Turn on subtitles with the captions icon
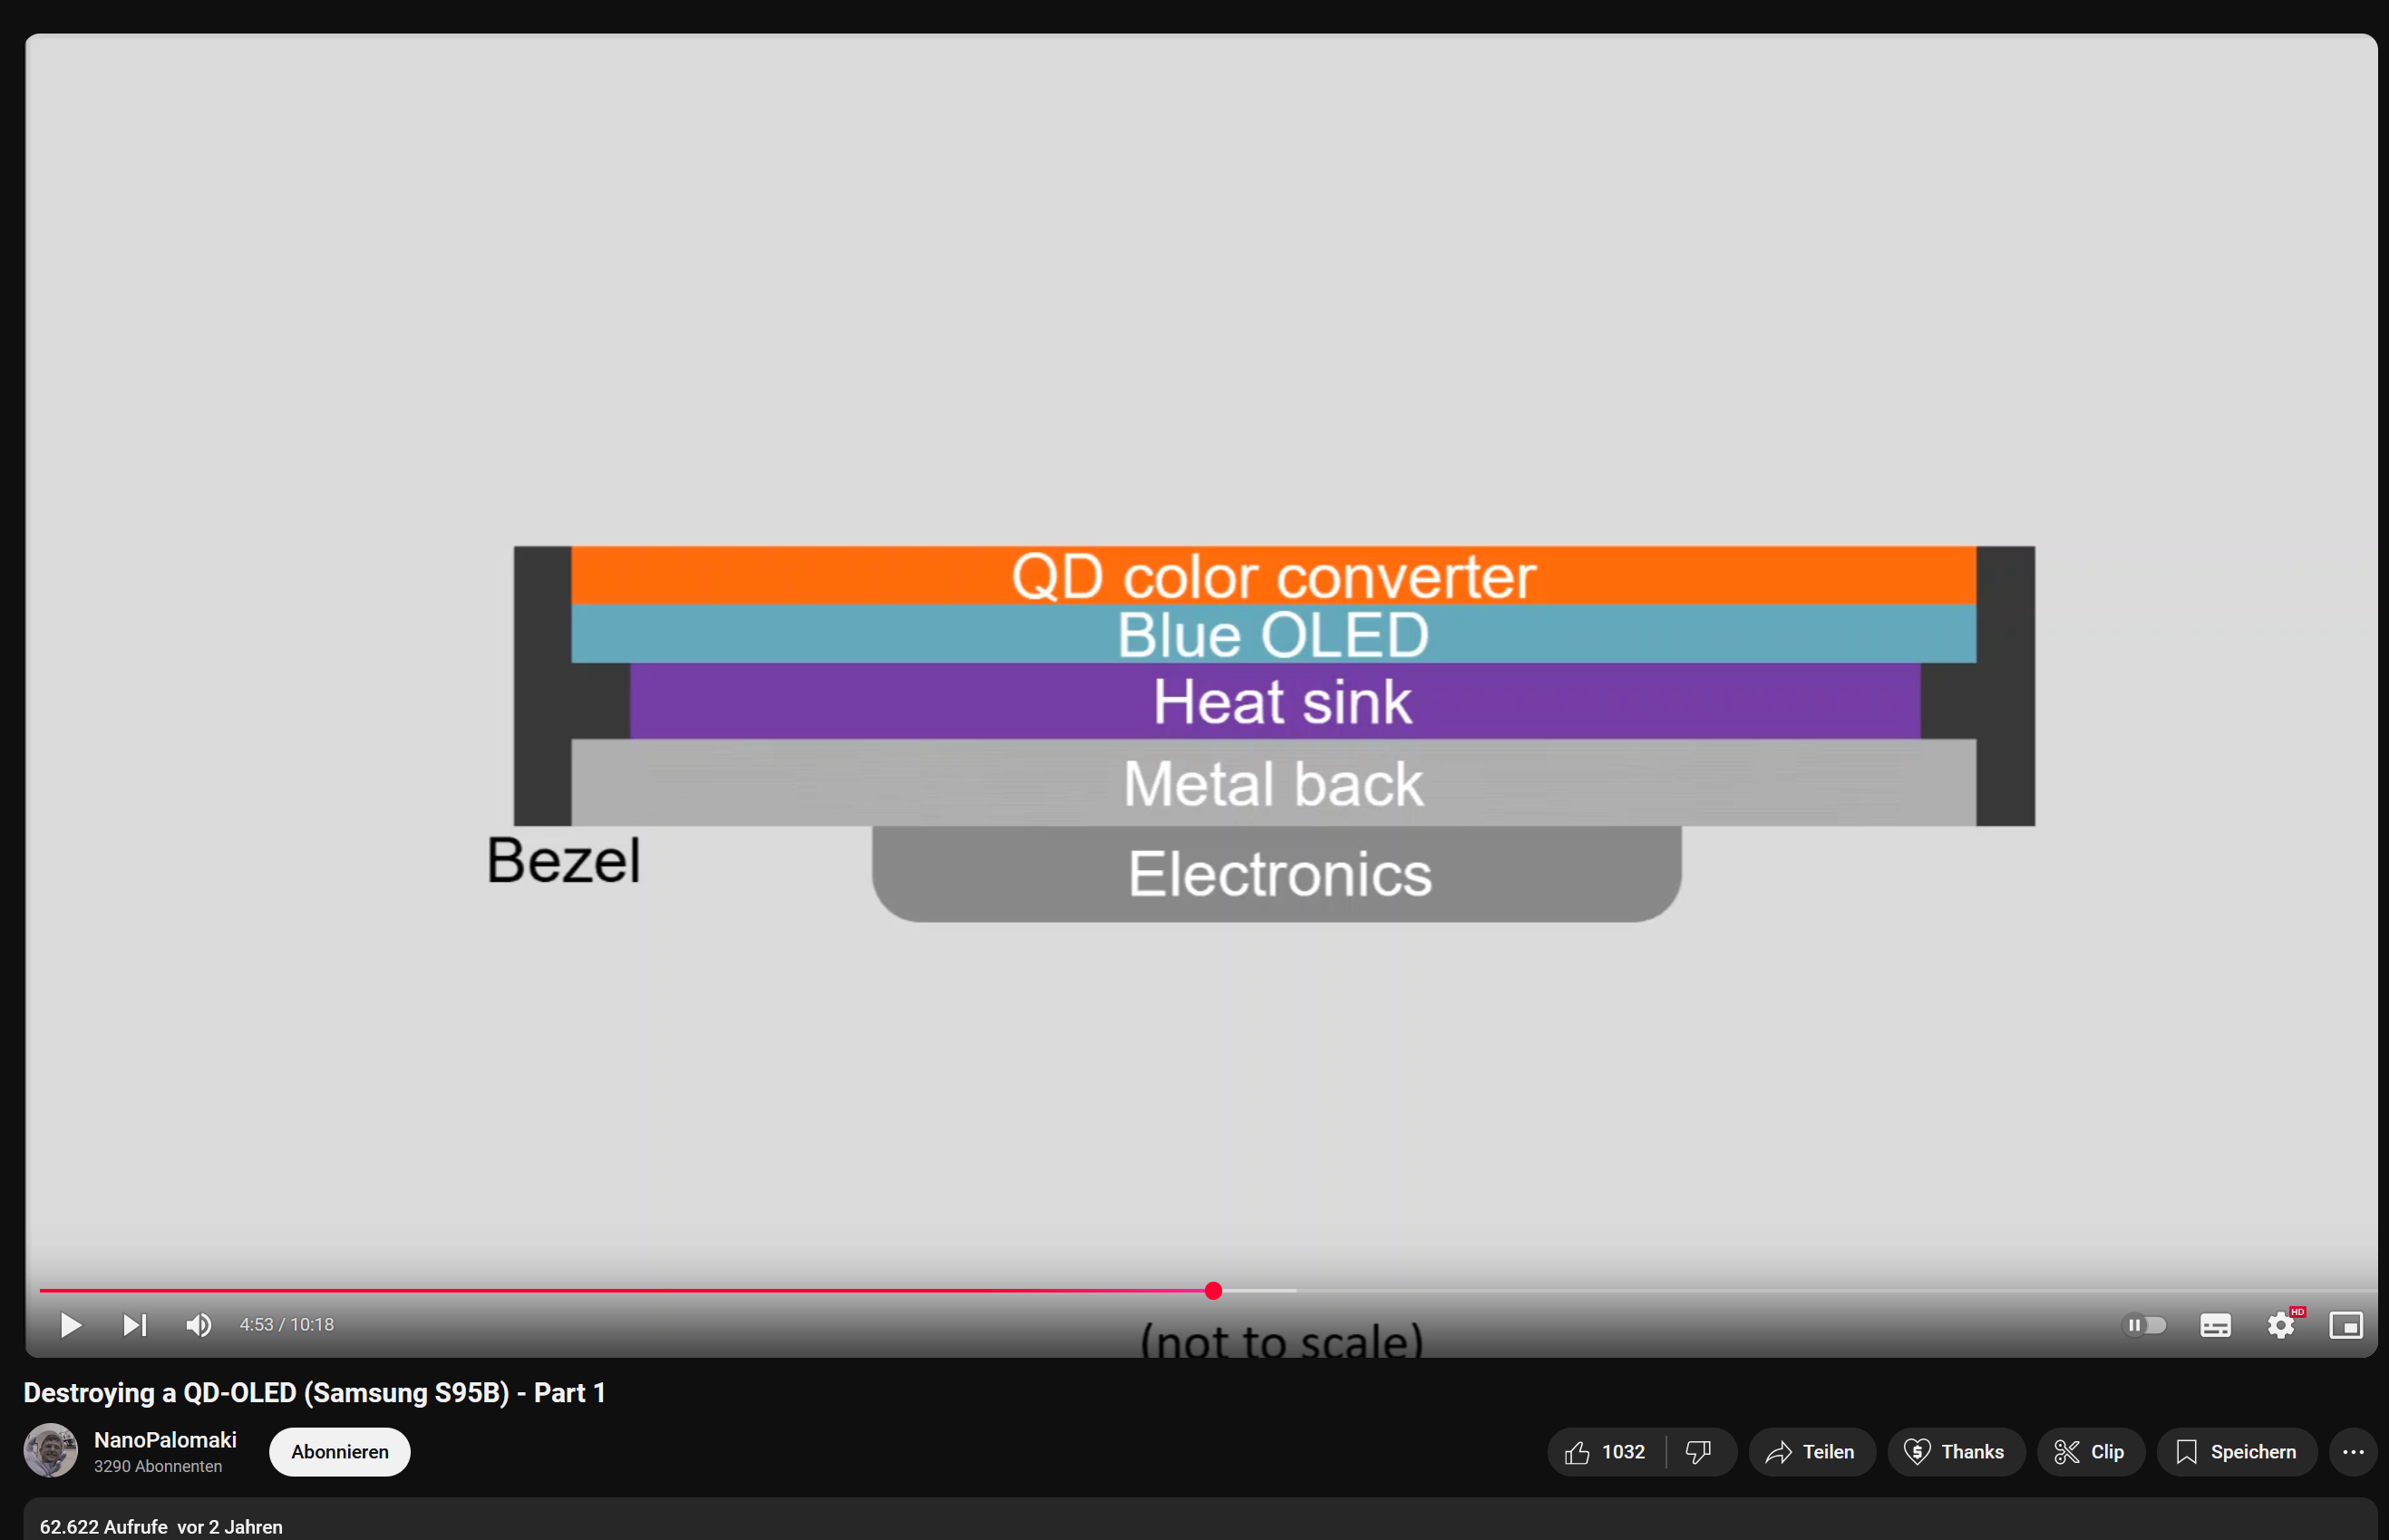This screenshot has height=1540, width=2389. tap(2215, 1325)
